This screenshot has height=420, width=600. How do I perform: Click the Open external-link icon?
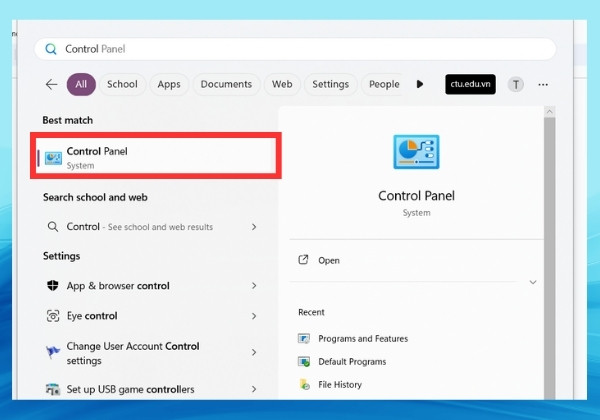coord(303,260)
